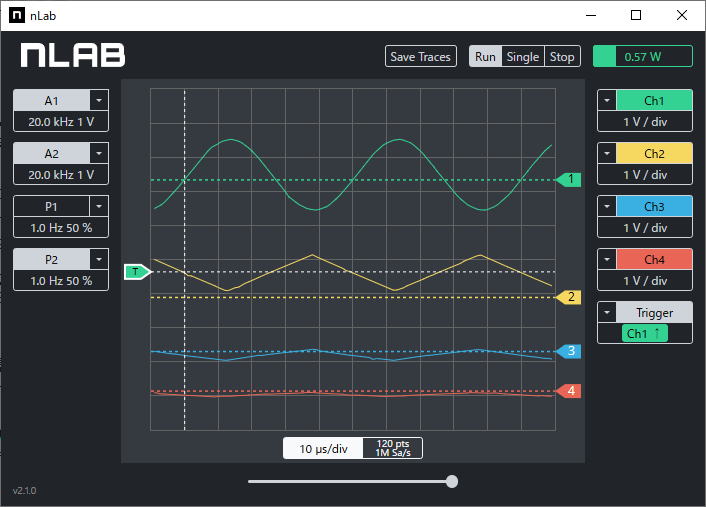Open the A2 settings dropdown arrow
Viewport: 706px width, 507px height.
coord(98,154)
